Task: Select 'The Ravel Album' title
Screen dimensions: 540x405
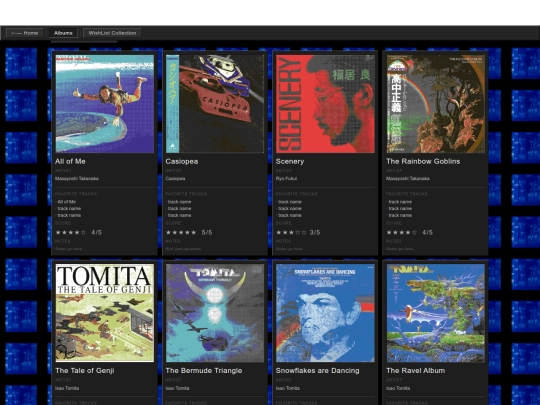Action: (415, 371)
